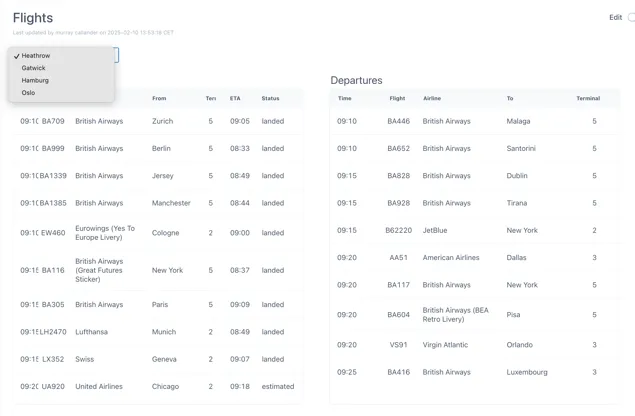
Task: Click the departures Time column header
Action: 345,98
